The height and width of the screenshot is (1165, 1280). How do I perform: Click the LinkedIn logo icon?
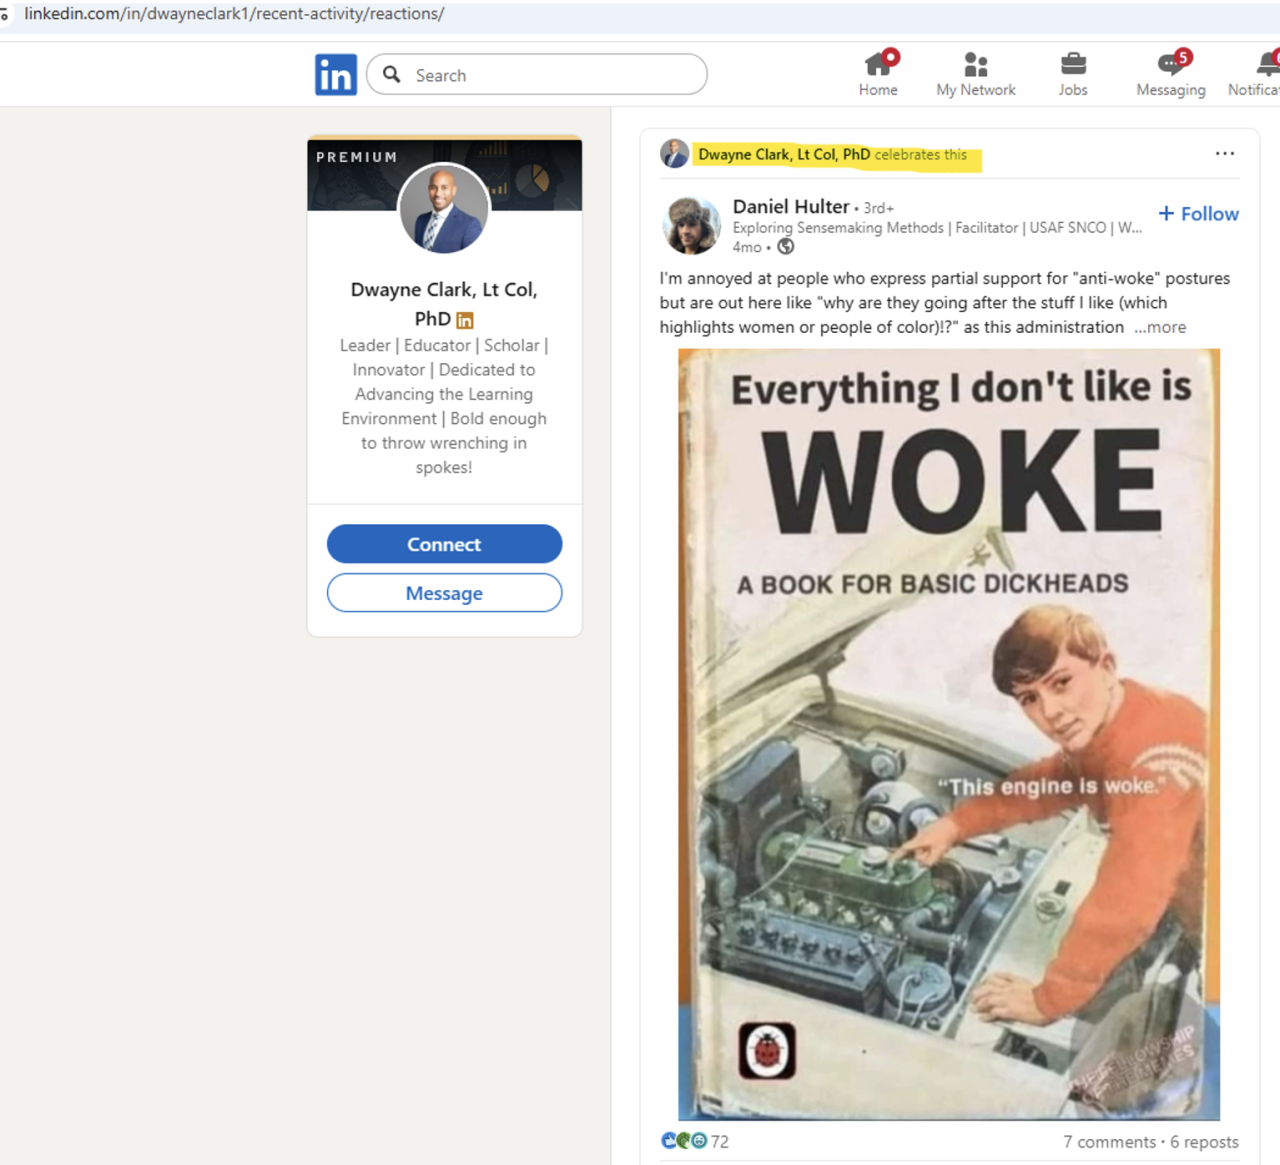tap(335, 75)
